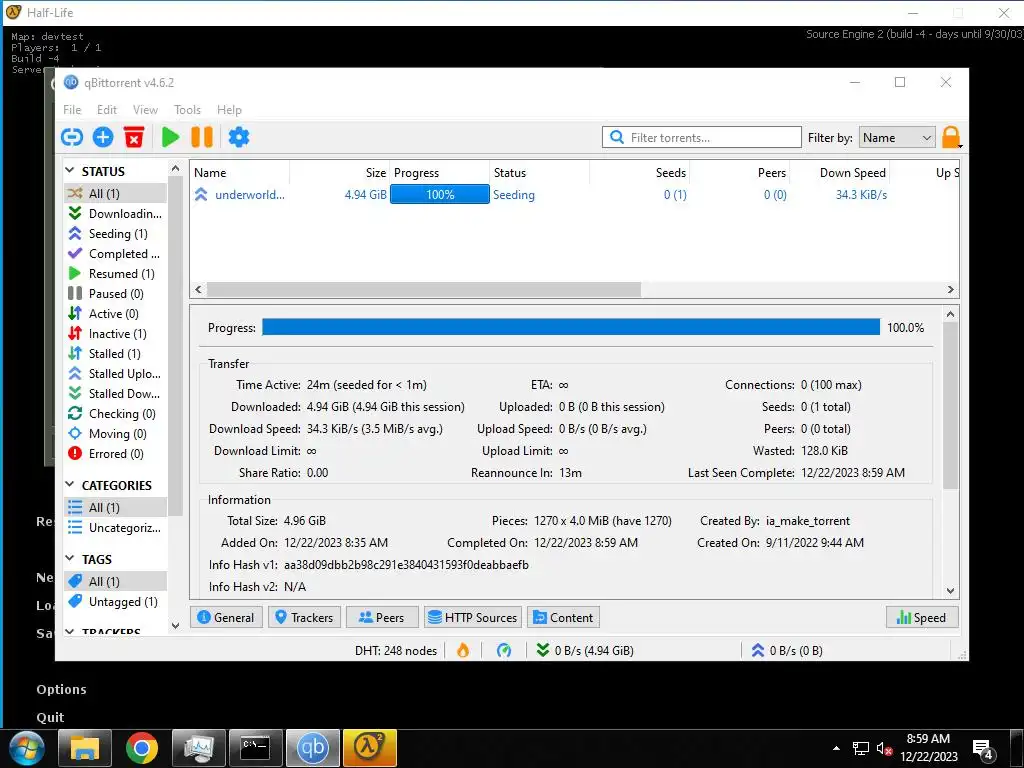Click the torrent's 100% progress bar
This screenshot has height=768, width=1024.
click(440, 195)
